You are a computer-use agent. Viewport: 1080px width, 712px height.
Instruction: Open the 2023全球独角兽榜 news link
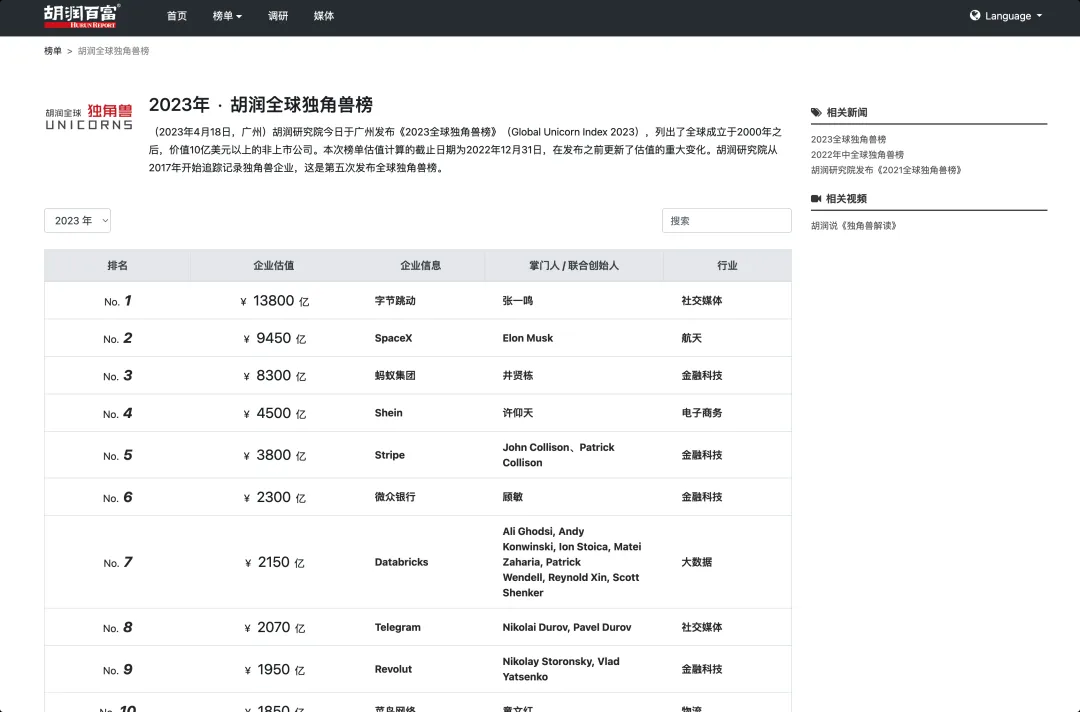849,139
